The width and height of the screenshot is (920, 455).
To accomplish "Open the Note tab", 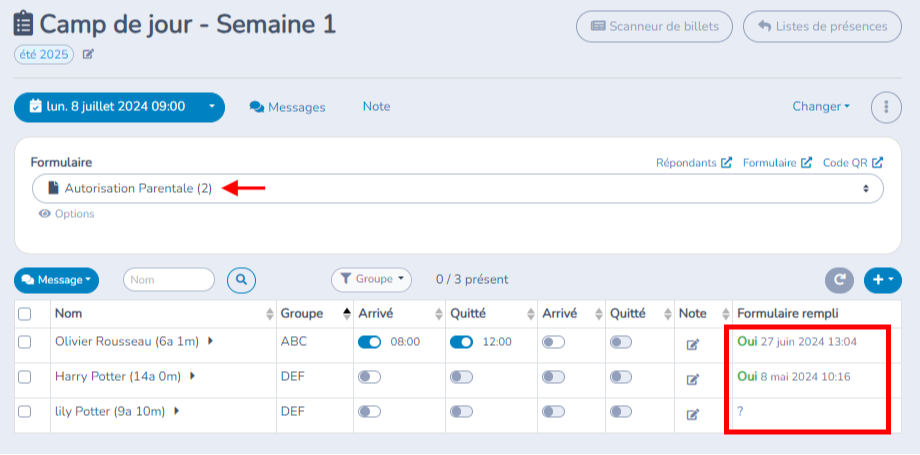I will [x=377, y=107].
